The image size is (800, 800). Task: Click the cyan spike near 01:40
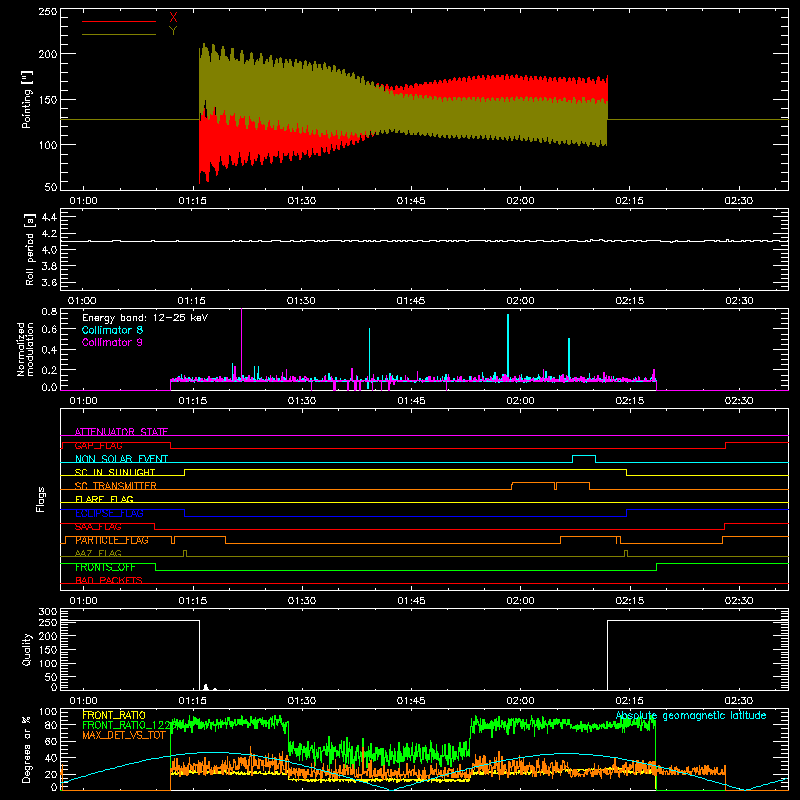coord(369,352)
